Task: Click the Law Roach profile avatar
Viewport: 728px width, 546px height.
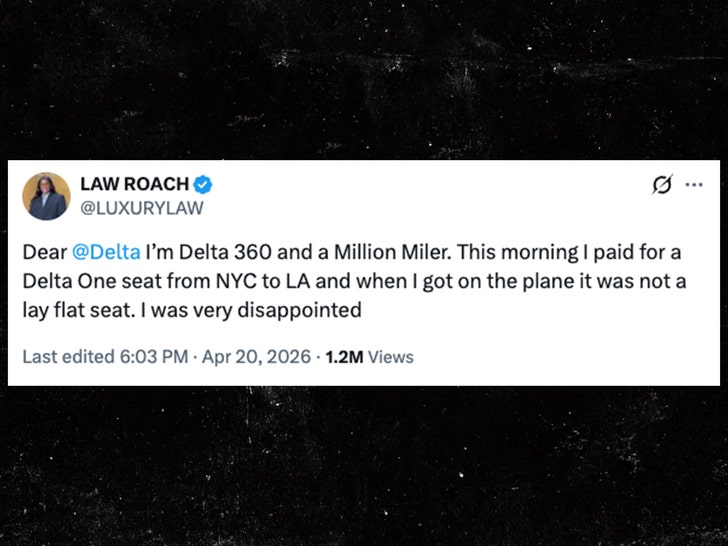Action: [x=46, y=196]
